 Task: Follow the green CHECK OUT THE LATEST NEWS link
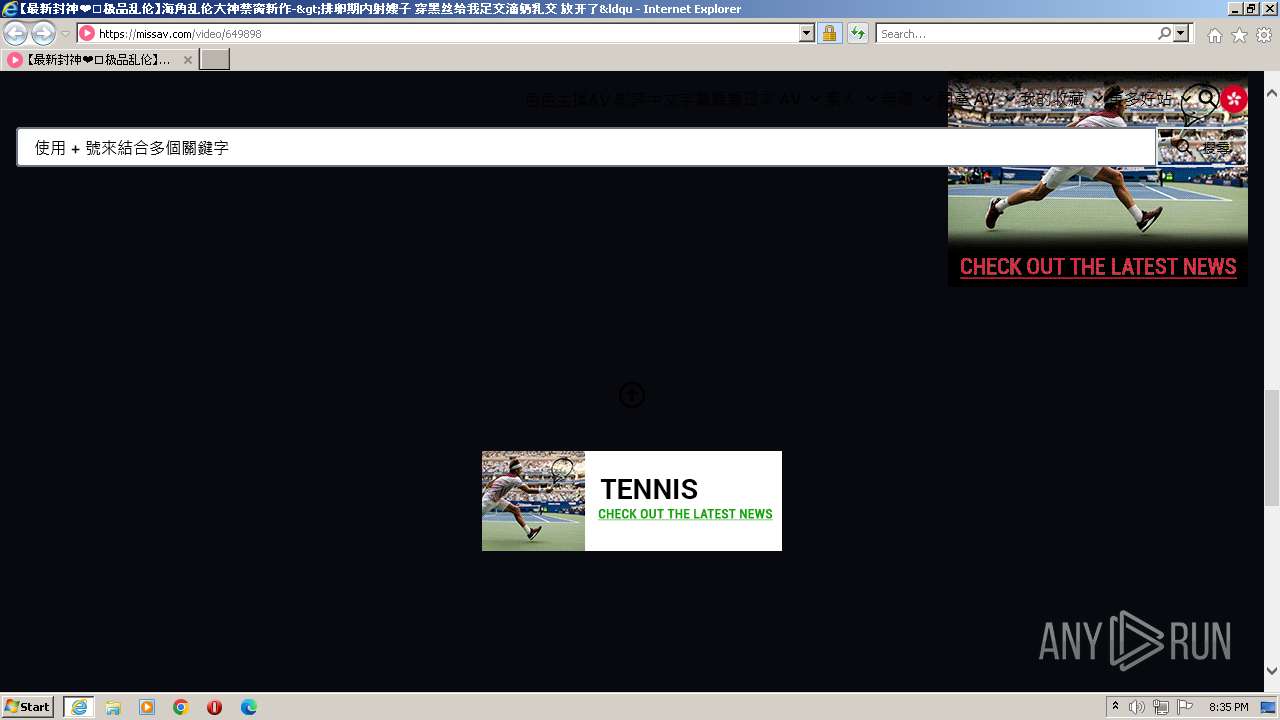[x=685, y=514]
